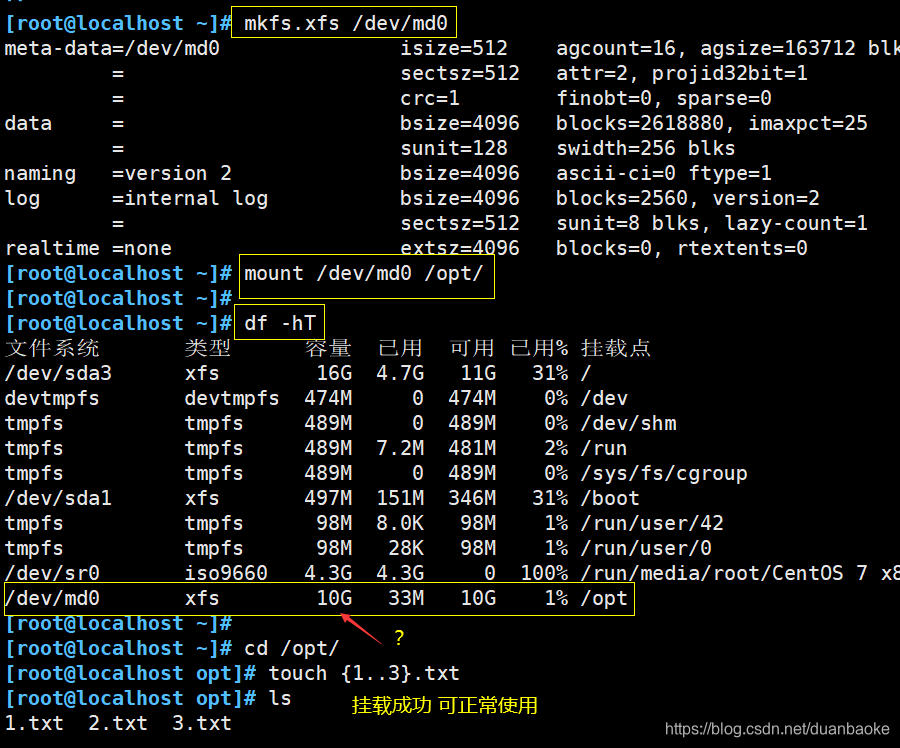Click the 'isize=512' value
Screen dimensions: 900x748
(x=454, y=48)
